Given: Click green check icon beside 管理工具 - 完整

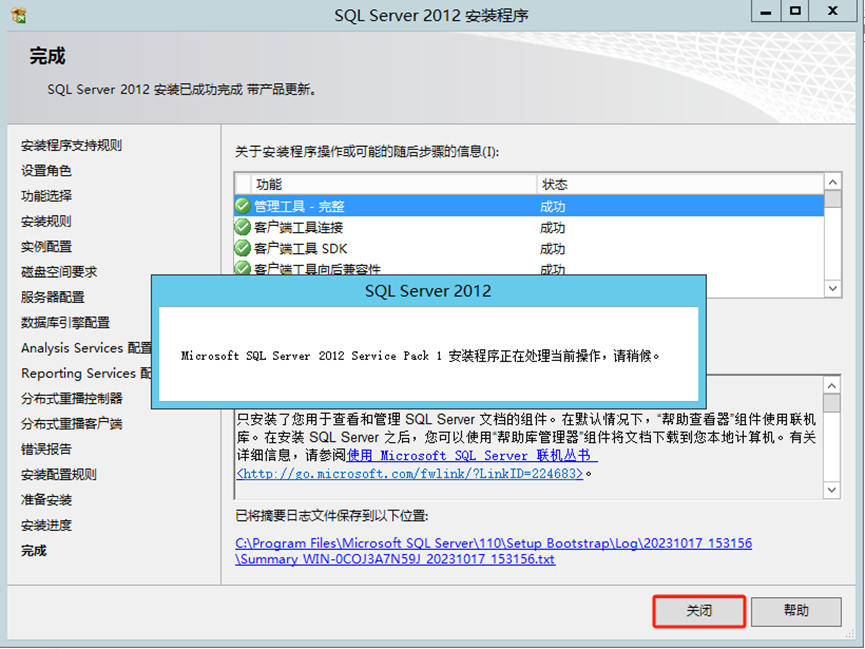Looking at the screenshot, I should 243,206.
